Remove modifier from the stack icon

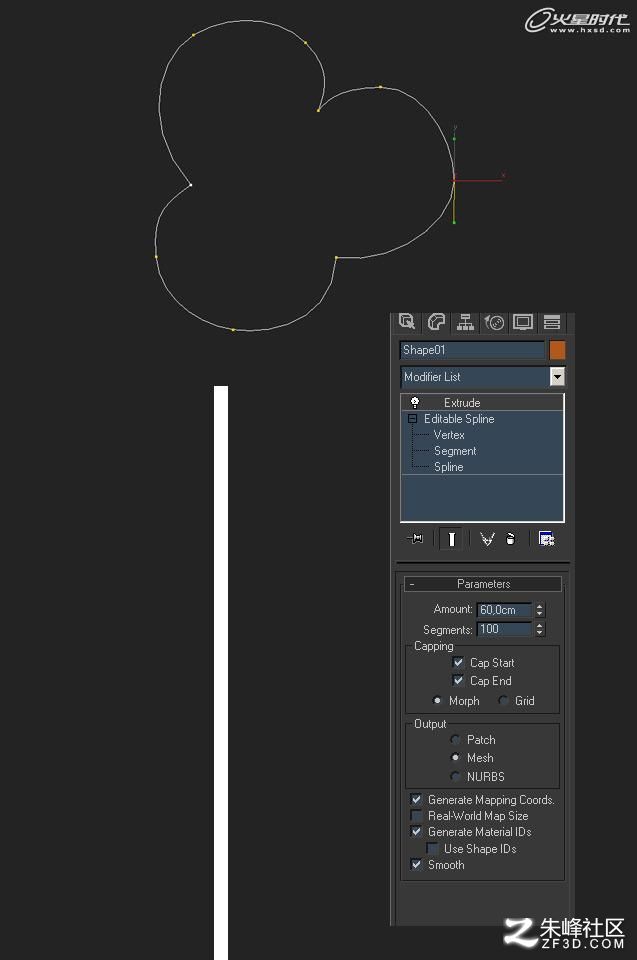511,539
